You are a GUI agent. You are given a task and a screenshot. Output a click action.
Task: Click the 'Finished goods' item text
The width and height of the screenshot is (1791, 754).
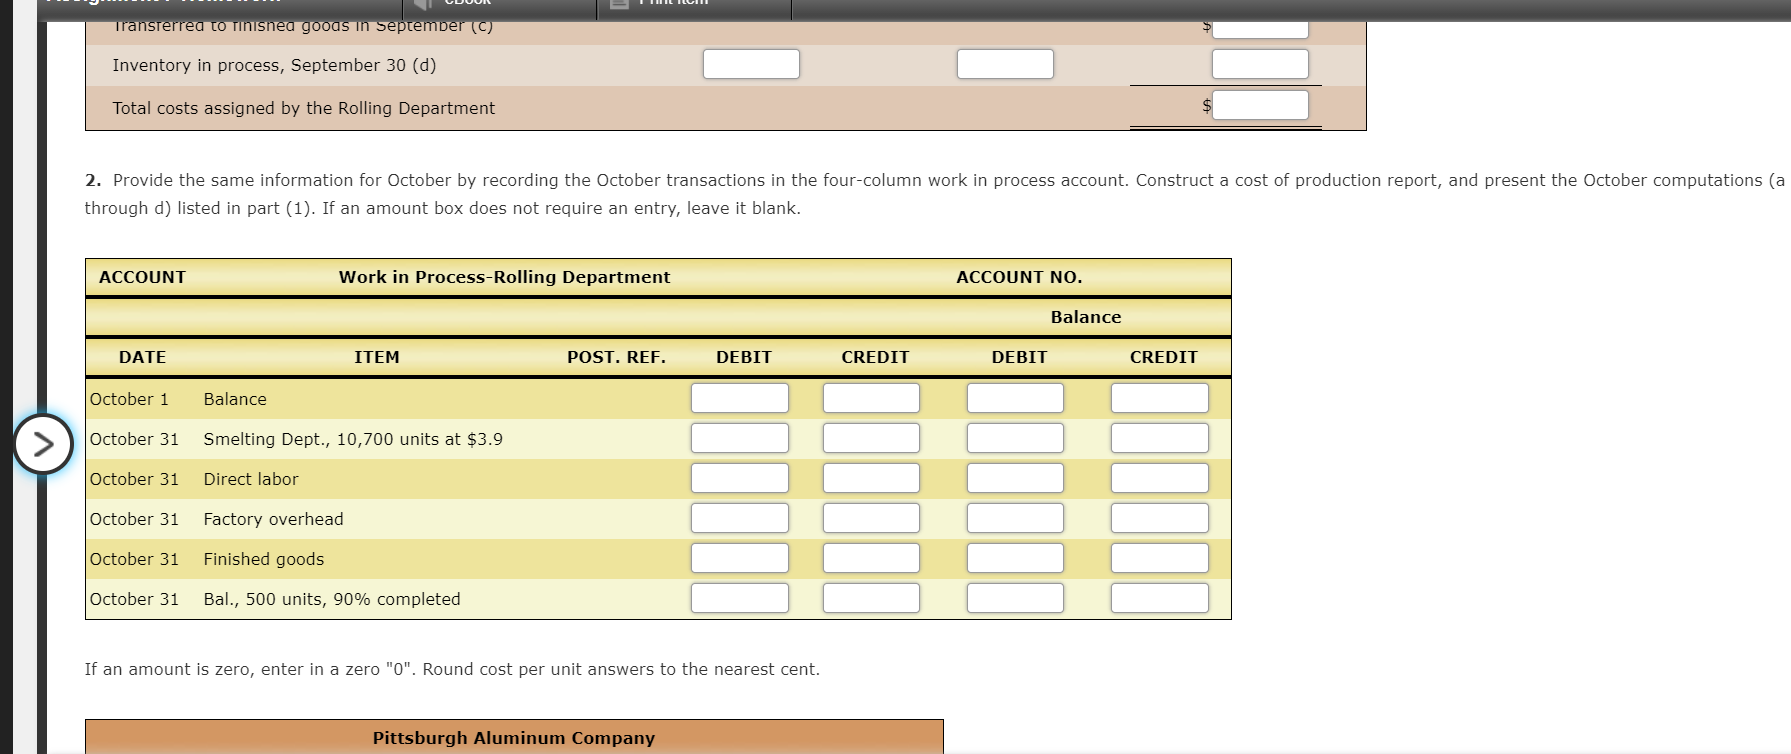tap(264, 559)
